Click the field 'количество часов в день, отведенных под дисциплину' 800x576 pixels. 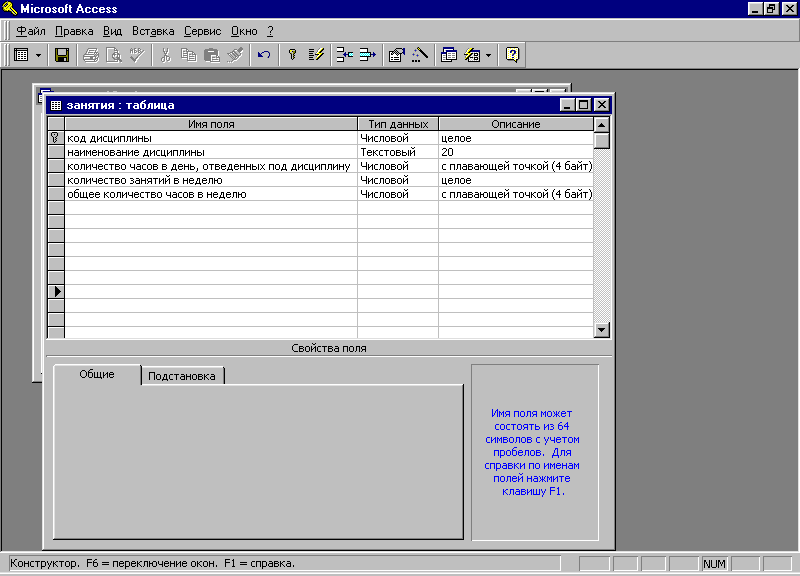(x=209, y=166)
